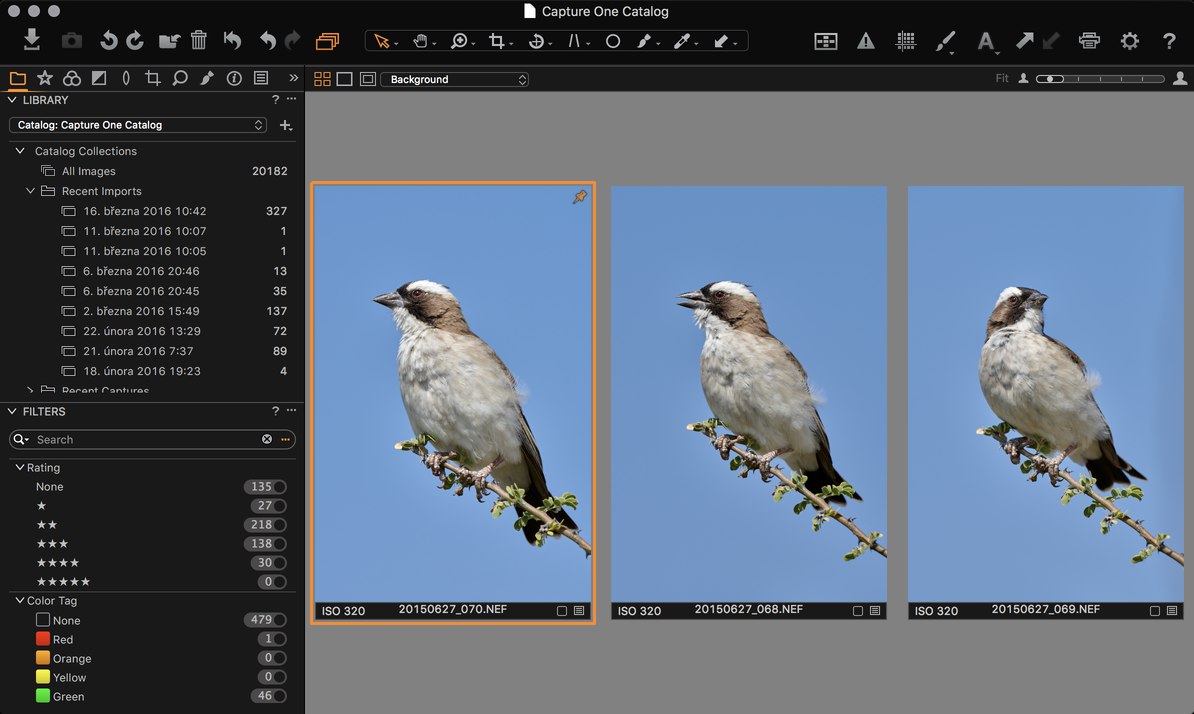
Task: Toggle the four-star rating filter
Action: 279,563
